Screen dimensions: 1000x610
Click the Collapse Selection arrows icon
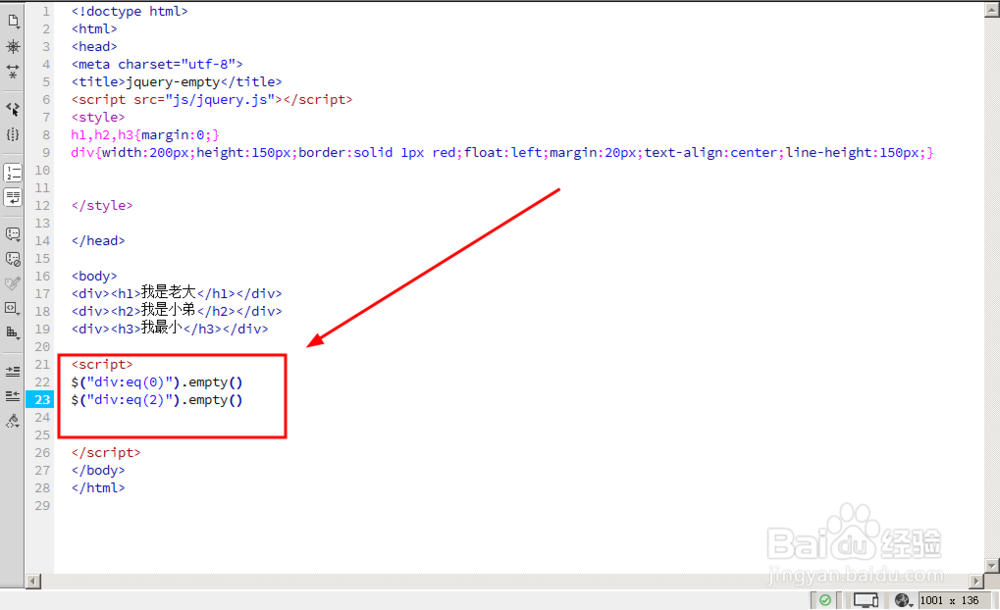[13, 71]
